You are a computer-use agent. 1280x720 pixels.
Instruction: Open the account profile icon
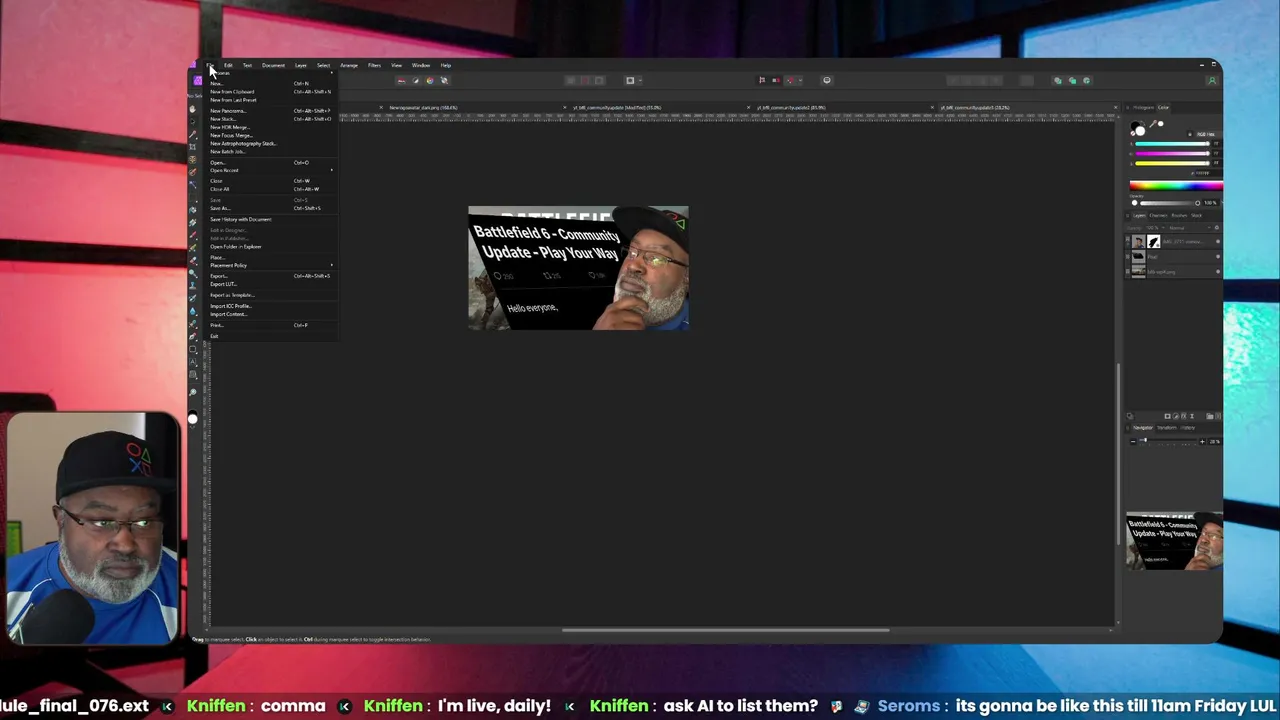1212,80
